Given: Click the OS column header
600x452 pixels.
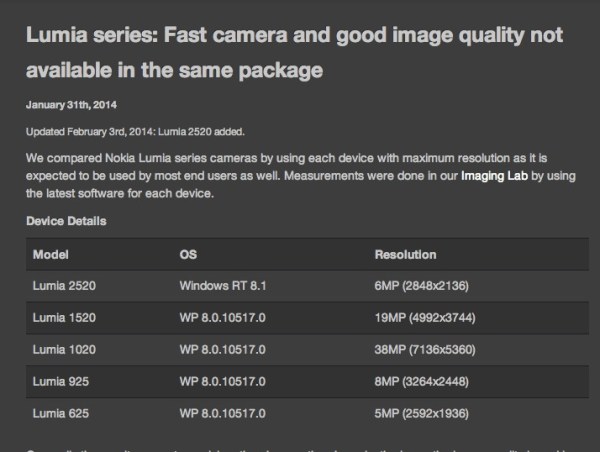Looking at the screenshot, I should pyautogui.click(x=189, y=254).
